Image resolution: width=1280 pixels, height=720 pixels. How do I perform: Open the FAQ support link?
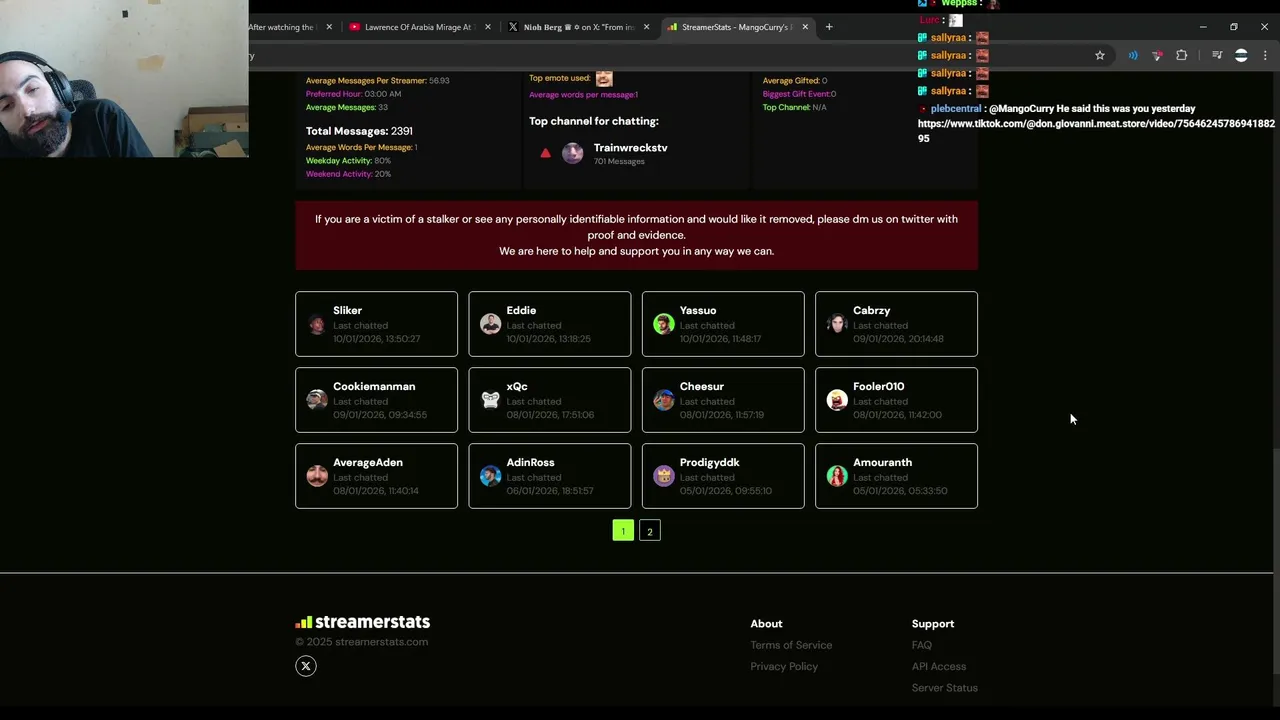click(x=922, y=645)
